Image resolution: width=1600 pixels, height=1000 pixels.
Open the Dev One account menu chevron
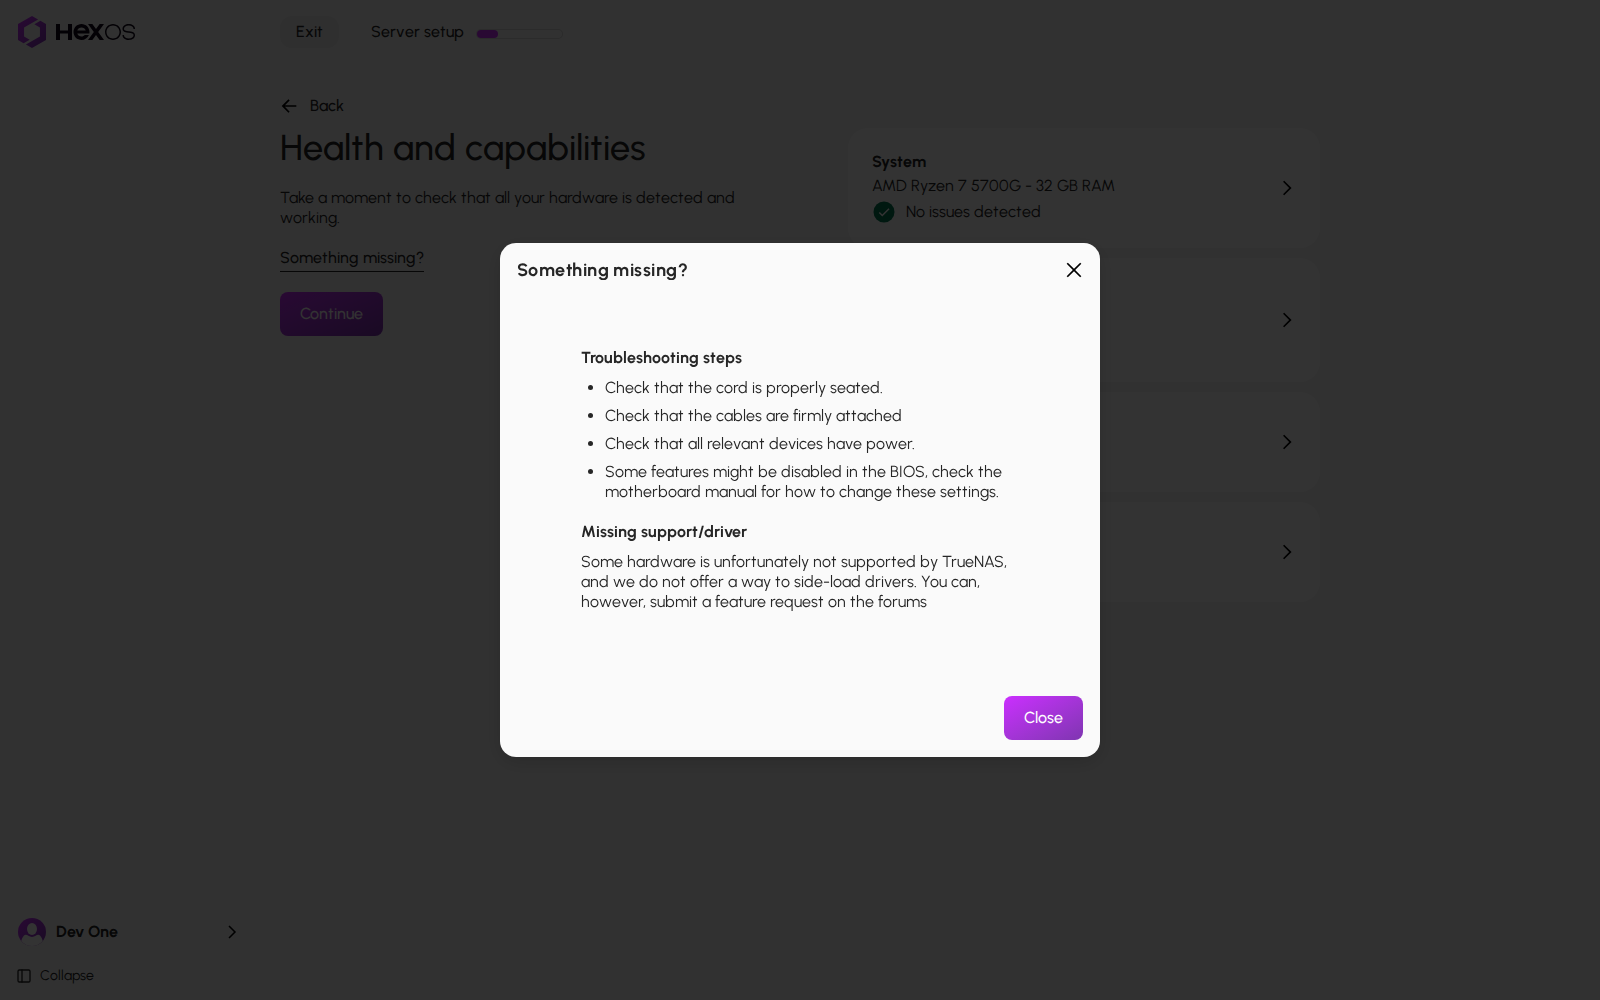[232, 932]
